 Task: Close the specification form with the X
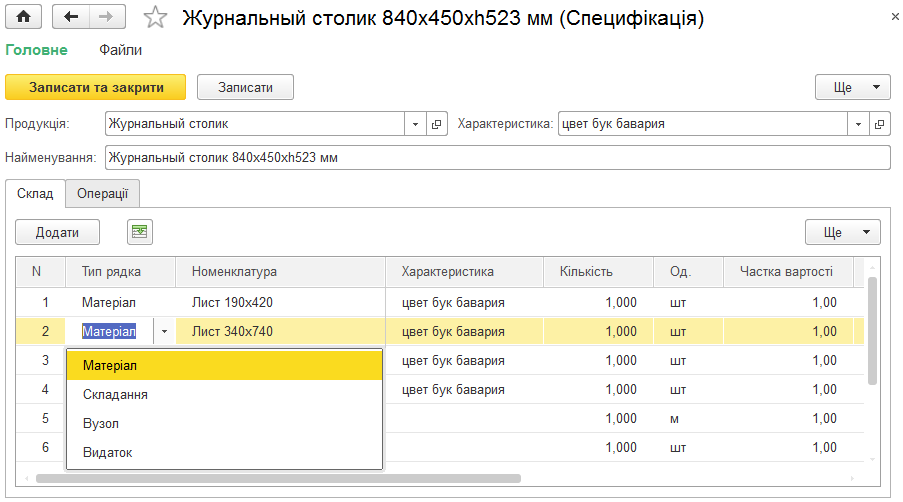pos(895,17)
